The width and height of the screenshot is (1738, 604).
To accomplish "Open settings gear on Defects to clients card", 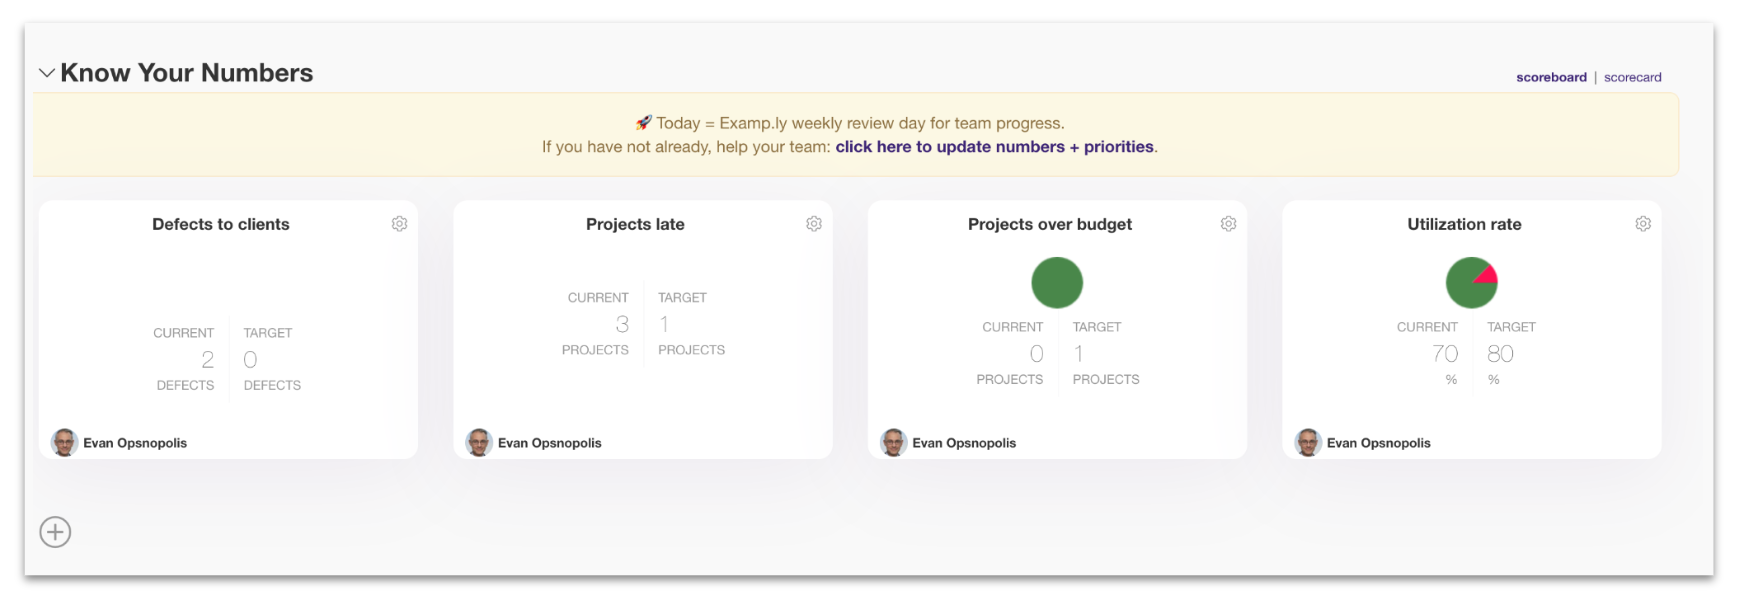I will 399,224.
